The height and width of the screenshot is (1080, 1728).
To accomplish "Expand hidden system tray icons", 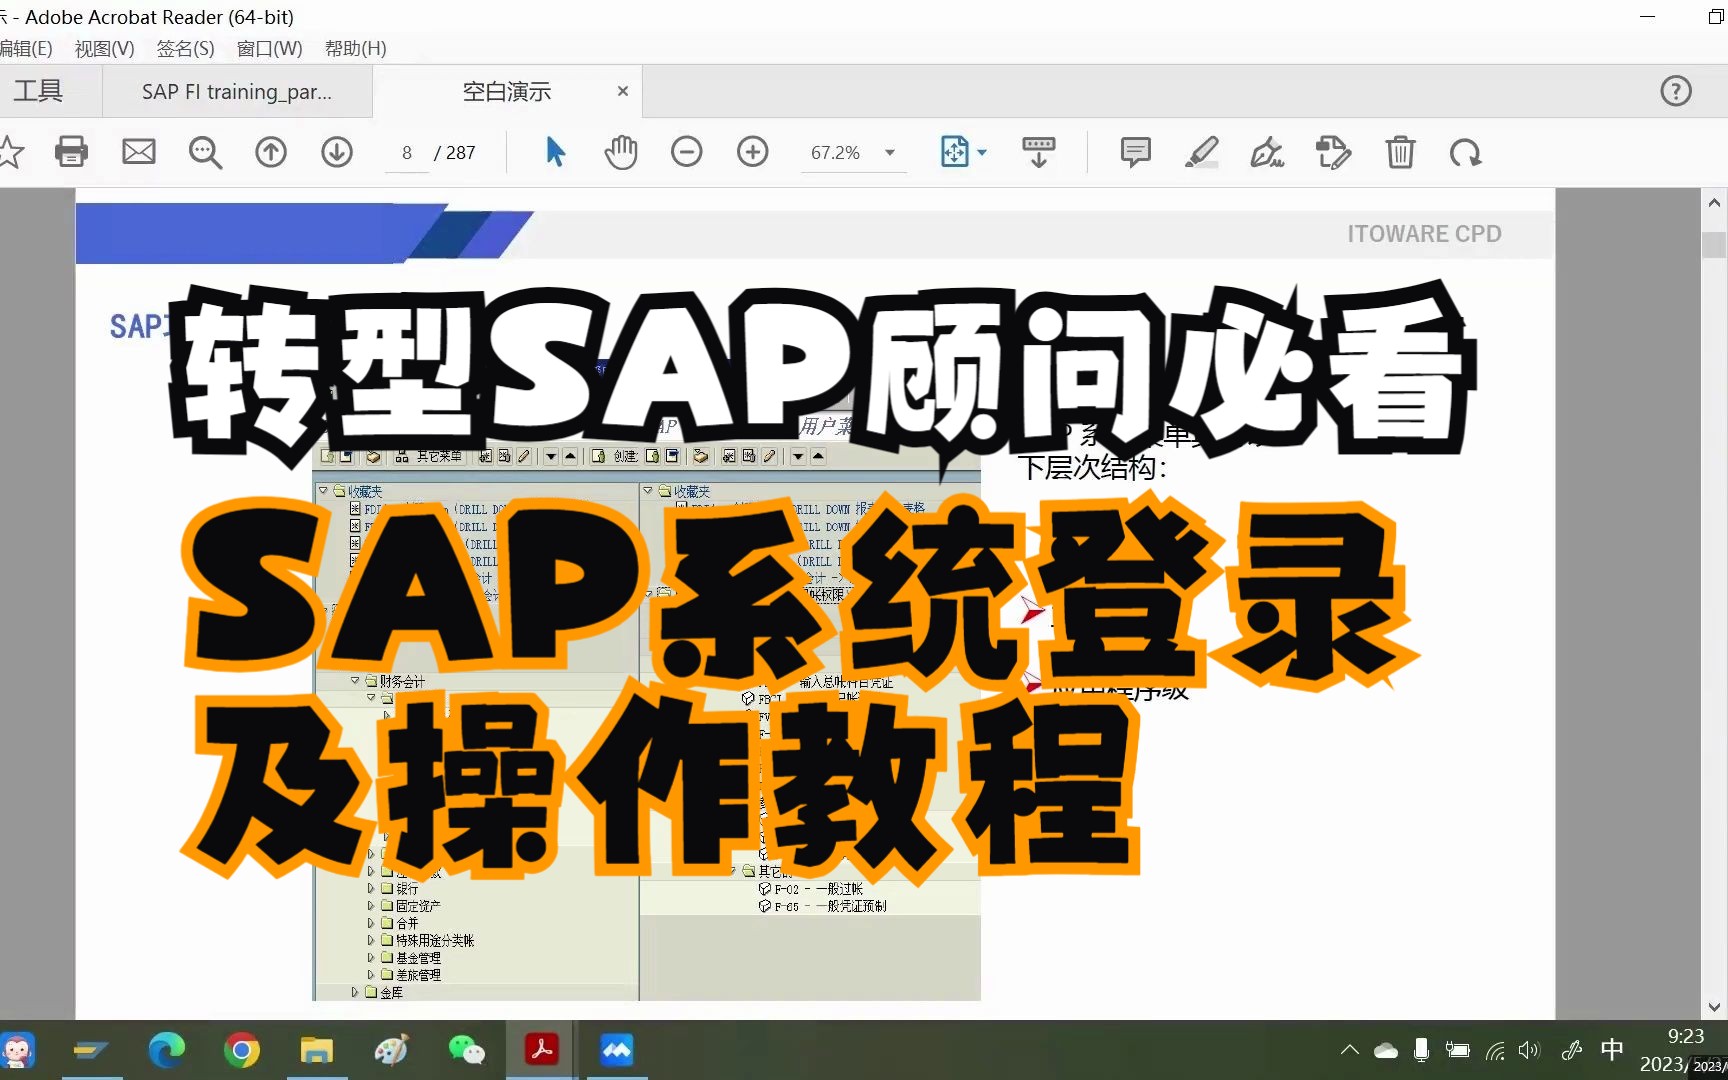I will point(1349,1050).
